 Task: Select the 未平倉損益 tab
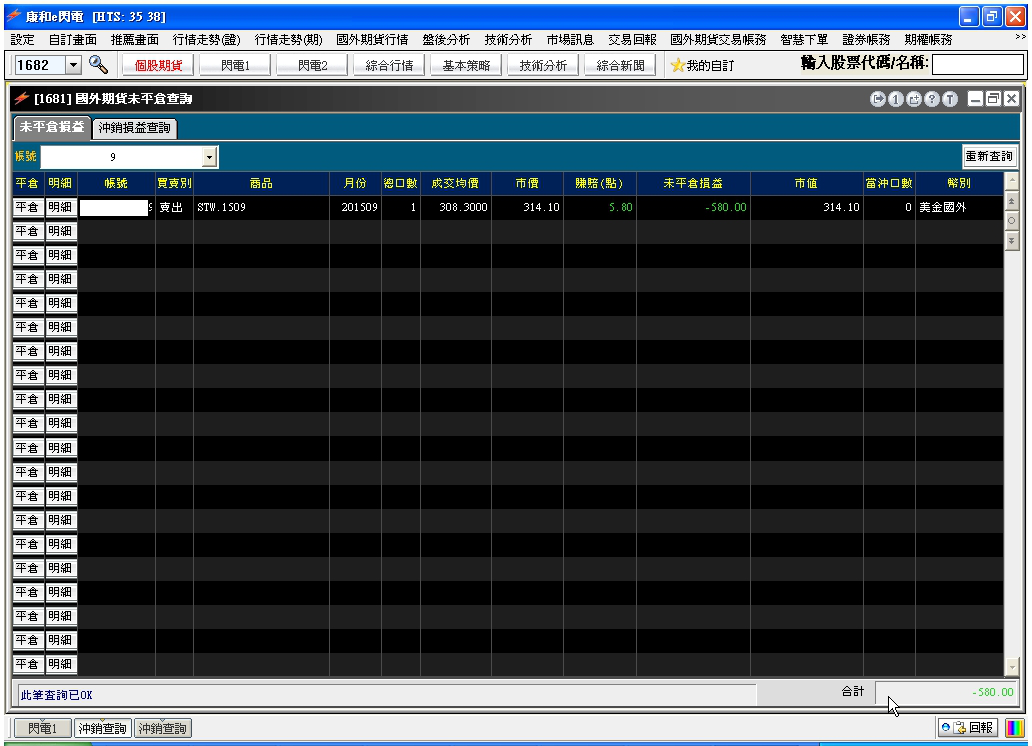(x=52, y=127)
